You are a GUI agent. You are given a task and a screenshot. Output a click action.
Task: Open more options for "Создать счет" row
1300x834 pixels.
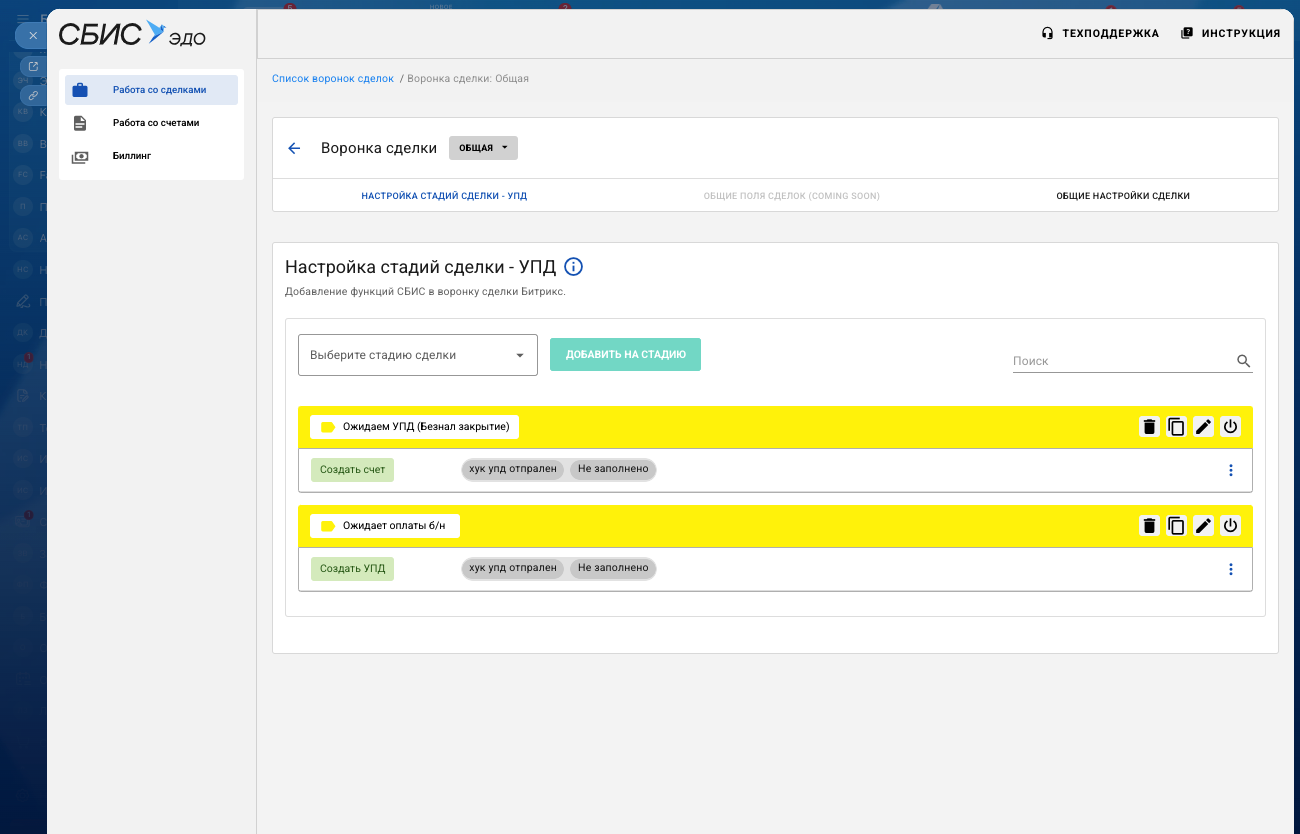point(1230,471)
